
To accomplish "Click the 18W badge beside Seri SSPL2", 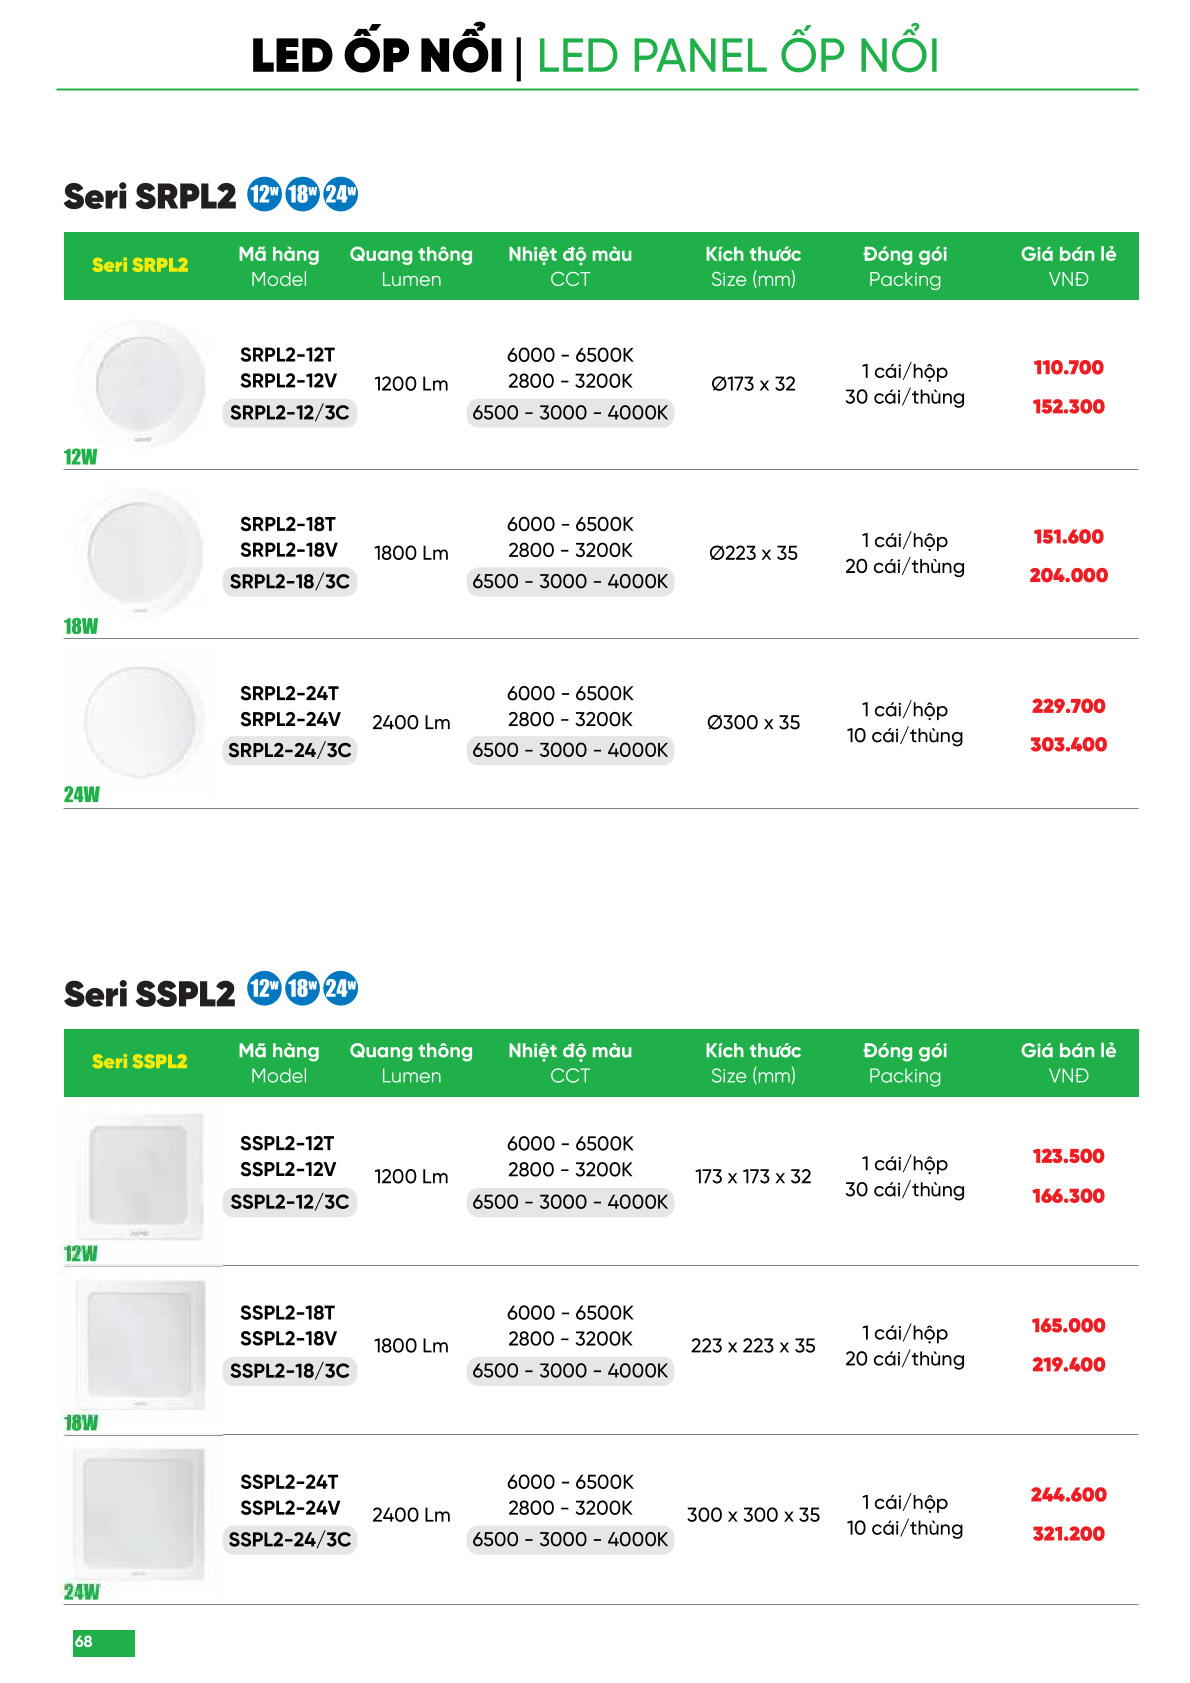I will 302,989.
